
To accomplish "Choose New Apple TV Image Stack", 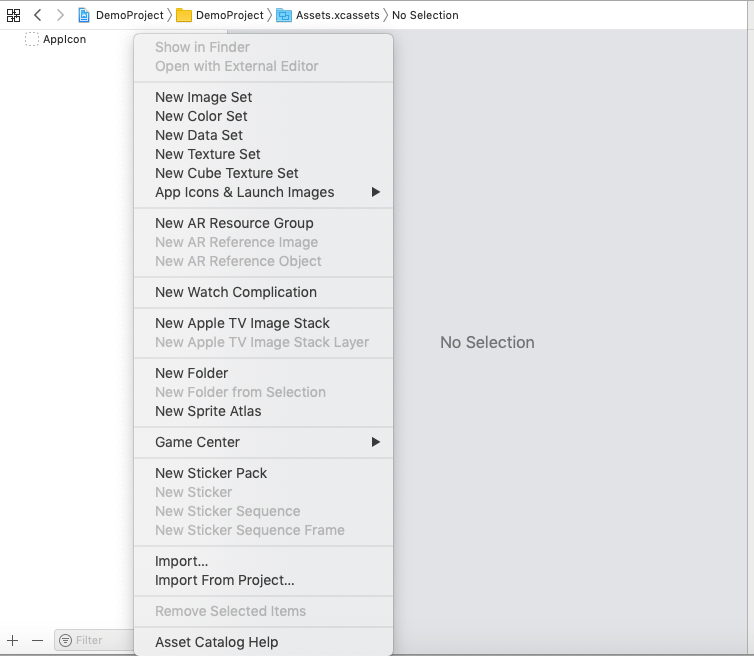I will [264, 323].
